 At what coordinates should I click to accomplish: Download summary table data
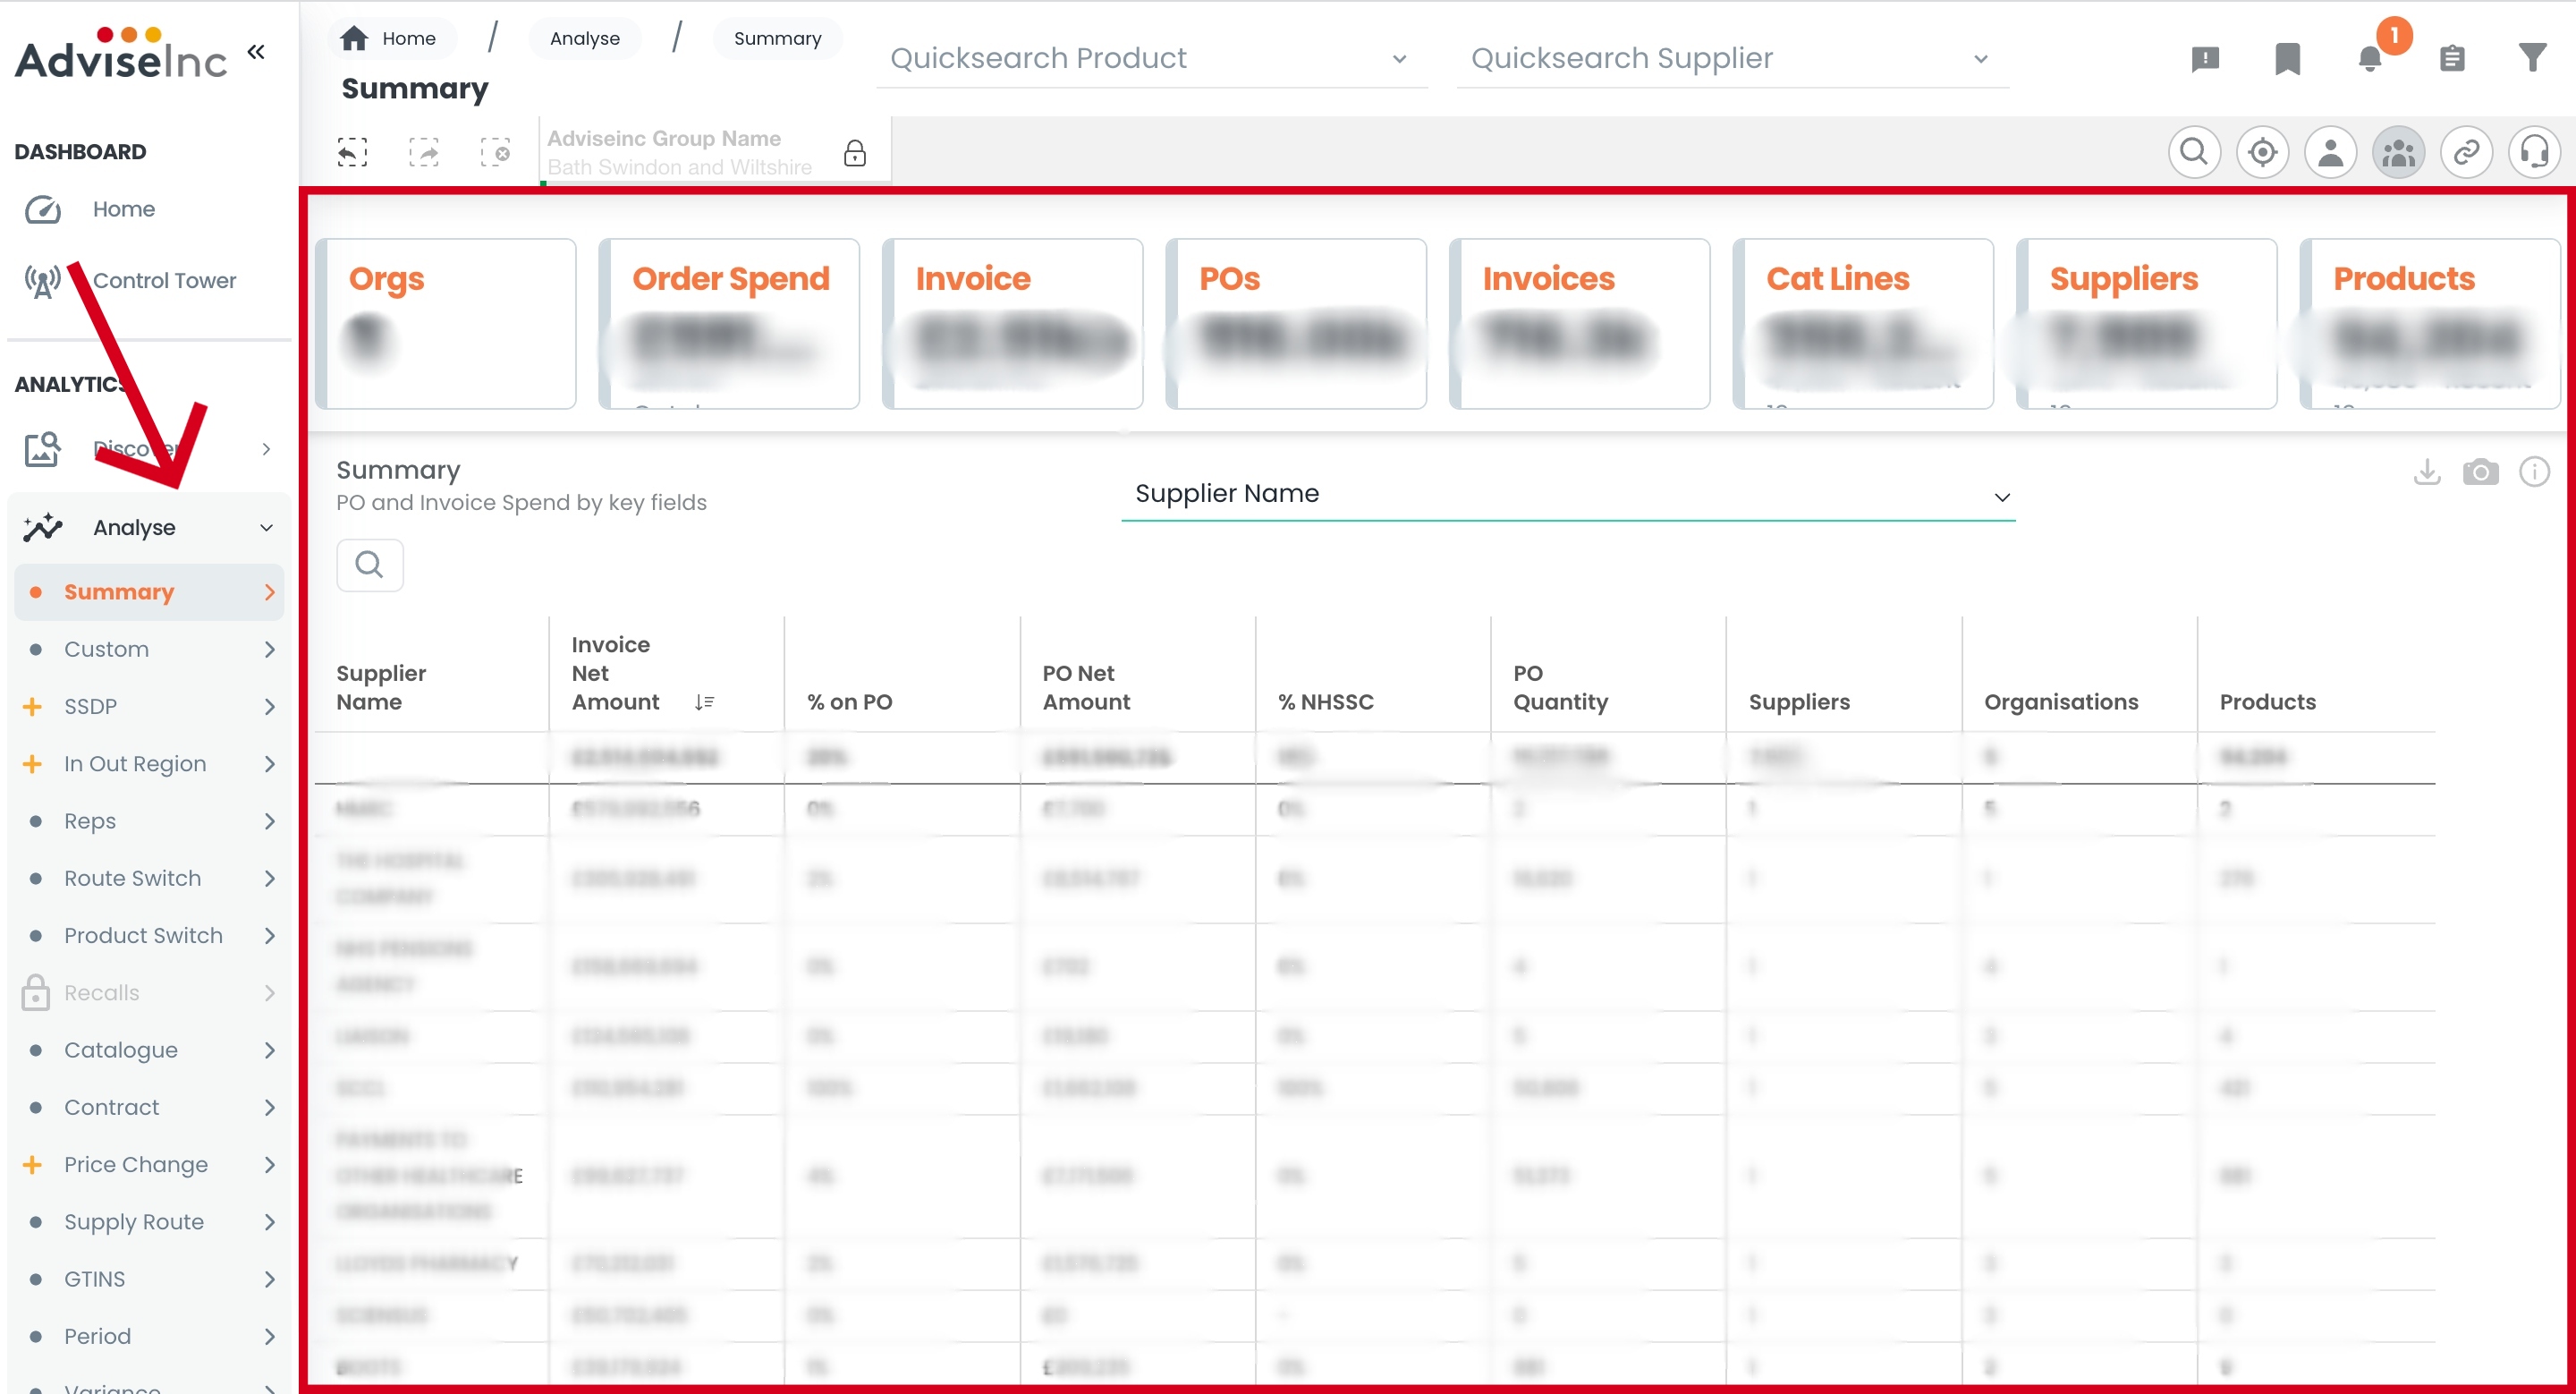[x=2426, y=472]
